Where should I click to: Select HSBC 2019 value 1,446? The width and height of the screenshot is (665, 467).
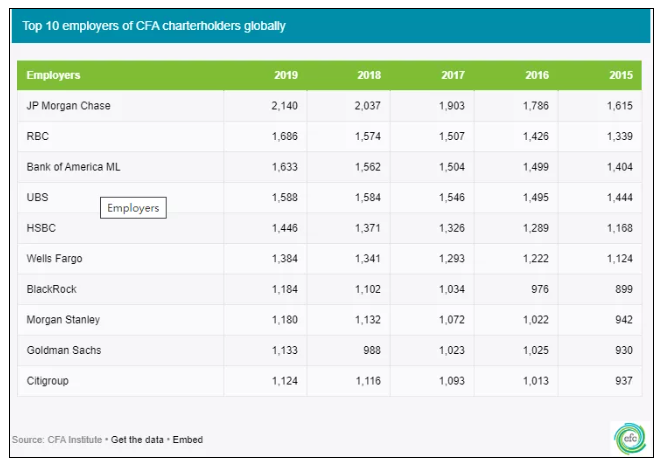point(285,228)
